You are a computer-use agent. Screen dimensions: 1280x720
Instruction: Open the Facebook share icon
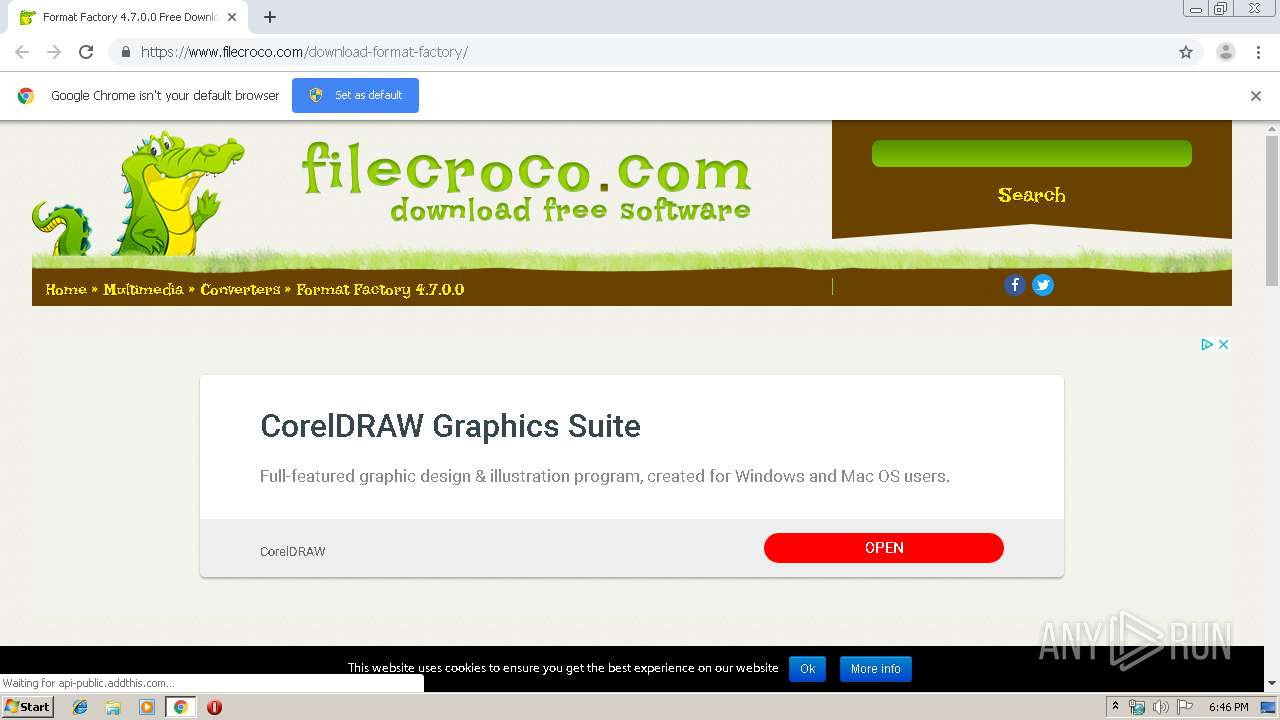1014,285
